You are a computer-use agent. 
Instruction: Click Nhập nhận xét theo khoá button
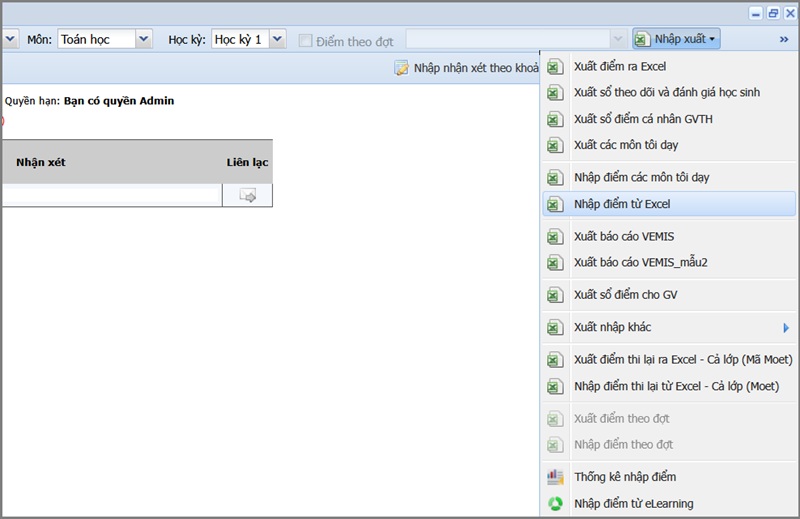tap(466, 68)
